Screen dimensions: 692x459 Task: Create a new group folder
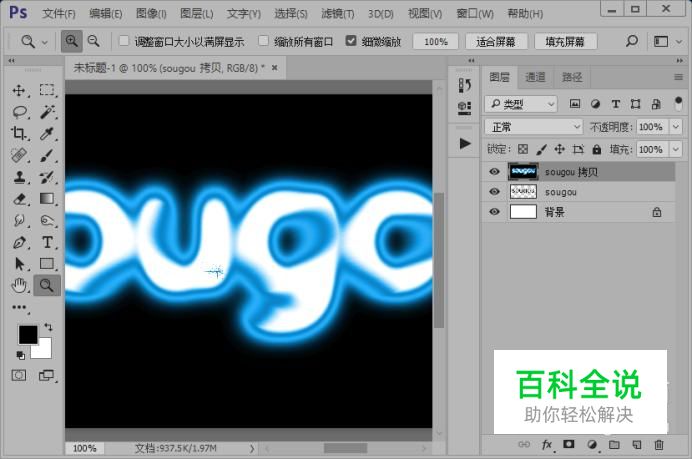(x=614, y=444)
